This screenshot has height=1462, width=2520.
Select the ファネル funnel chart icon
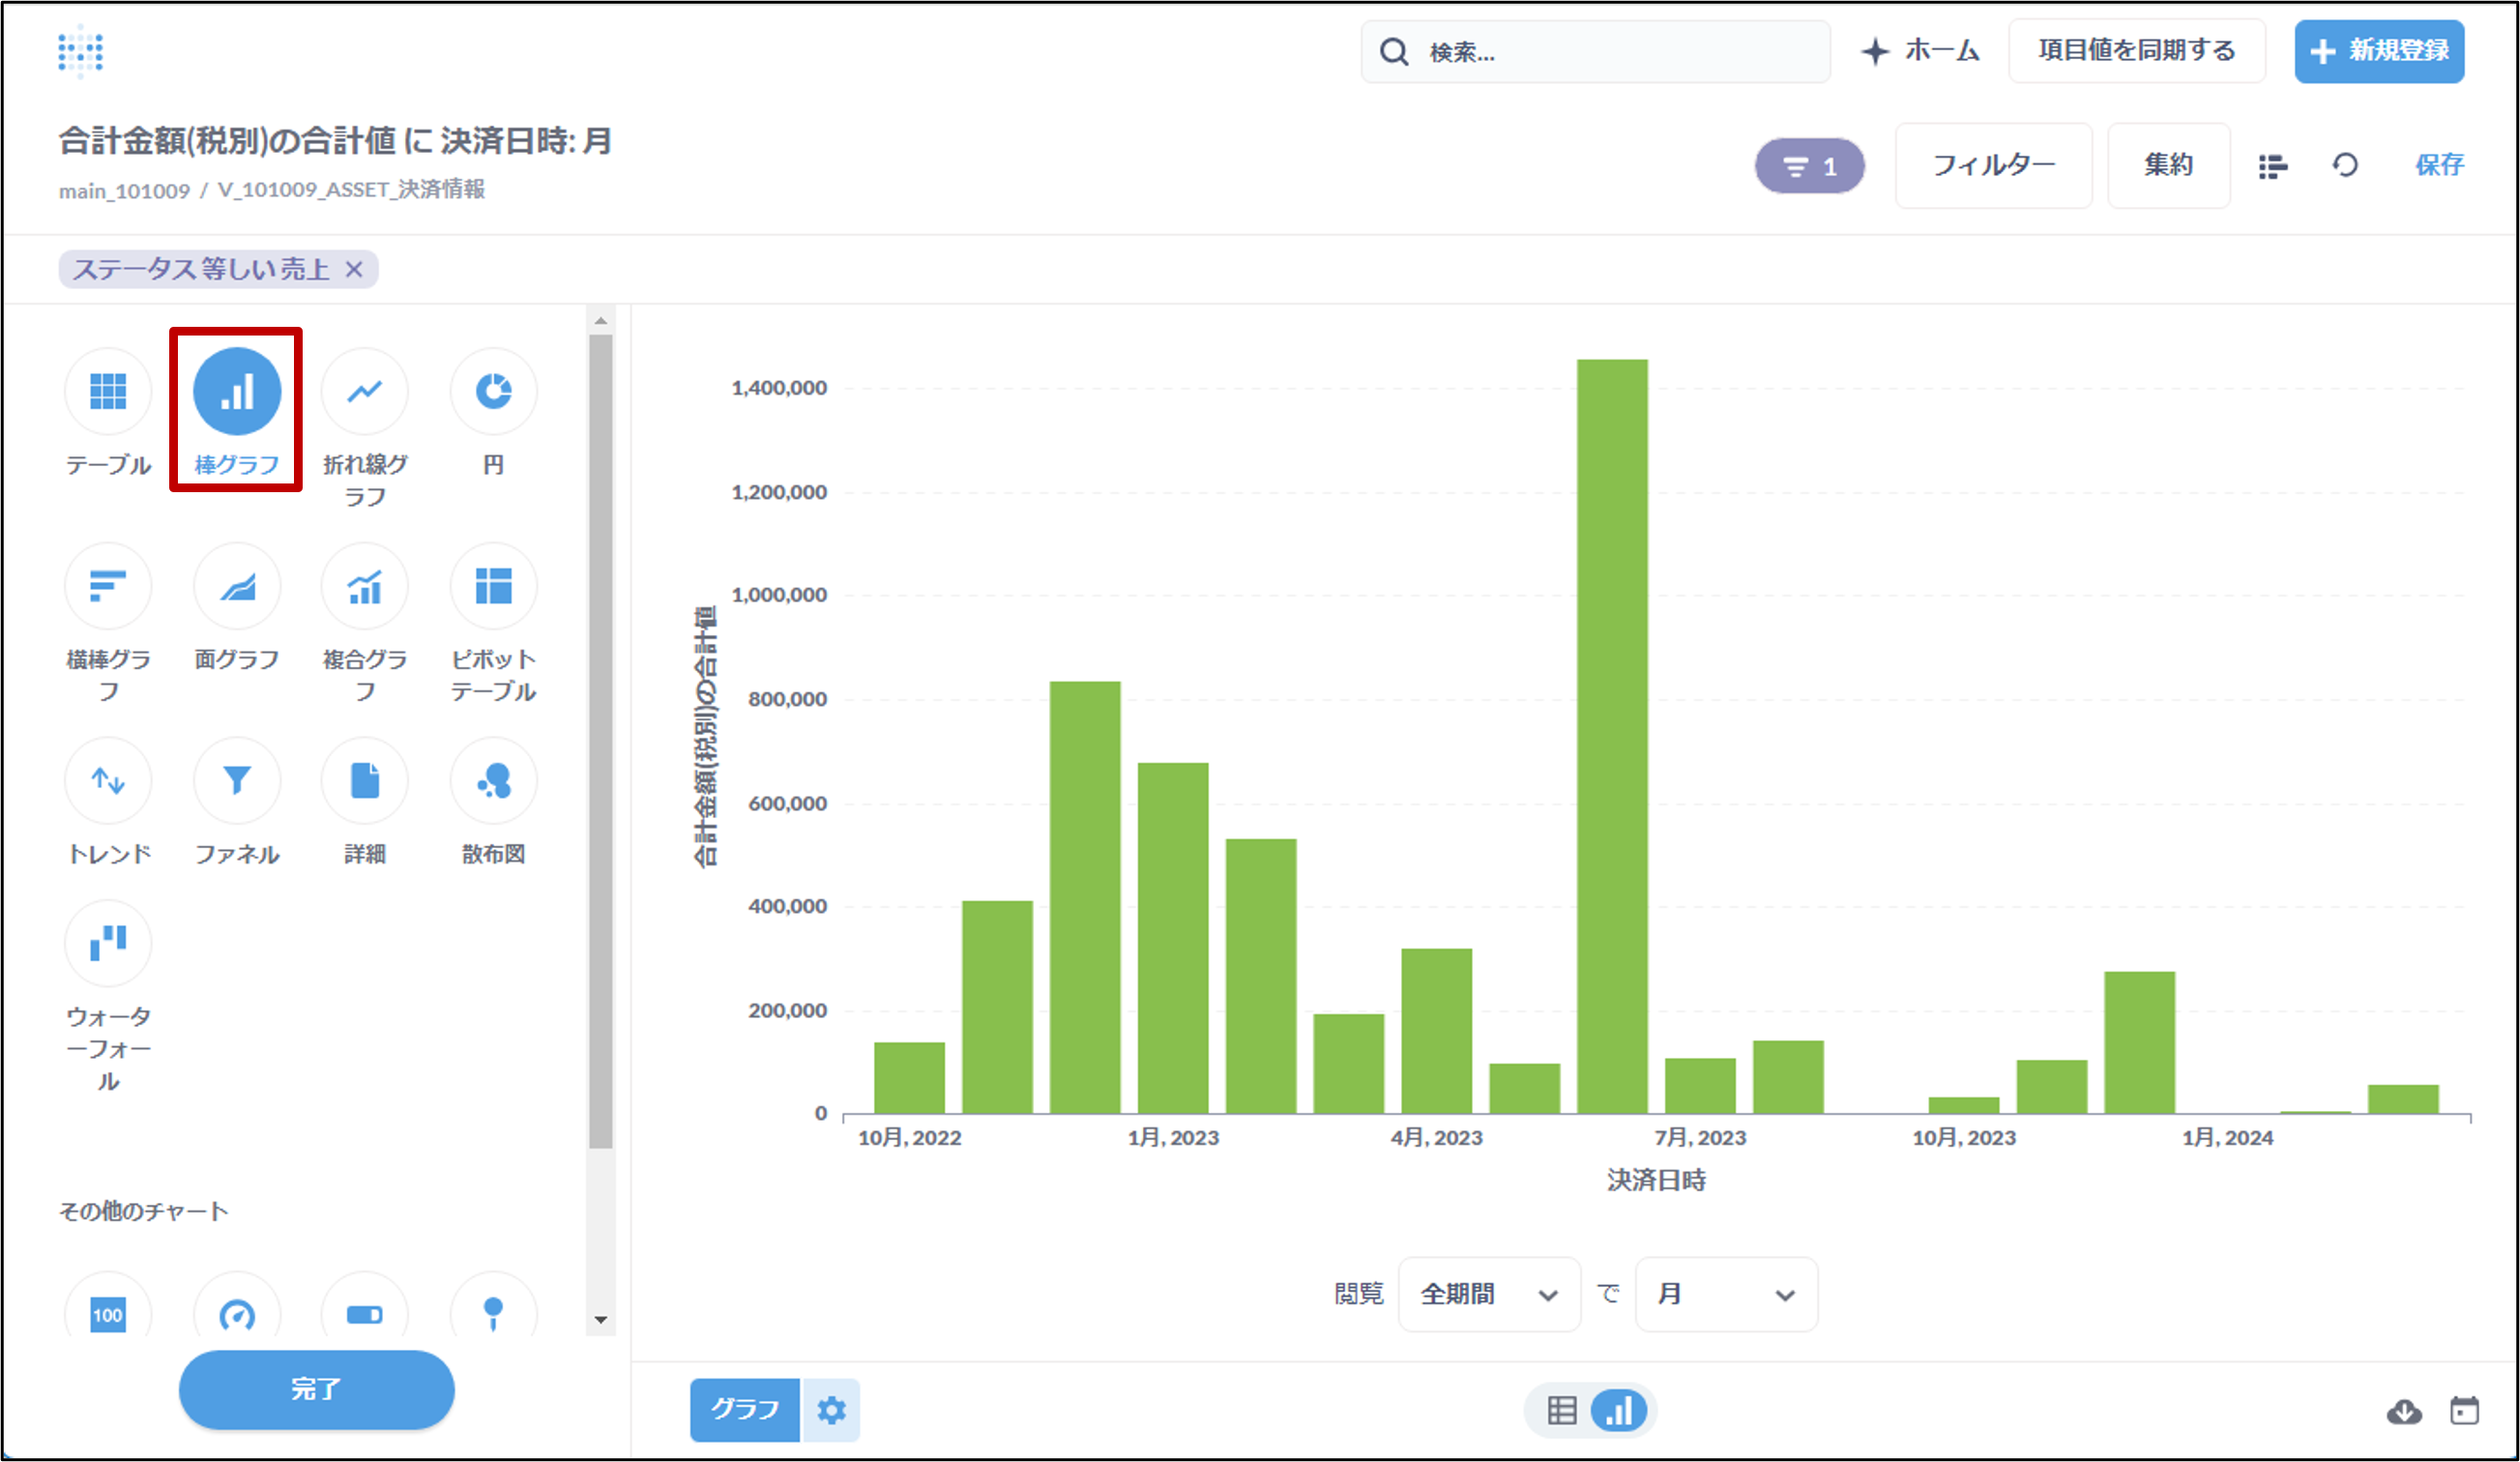pyautogui.click(x=237, y=781)
